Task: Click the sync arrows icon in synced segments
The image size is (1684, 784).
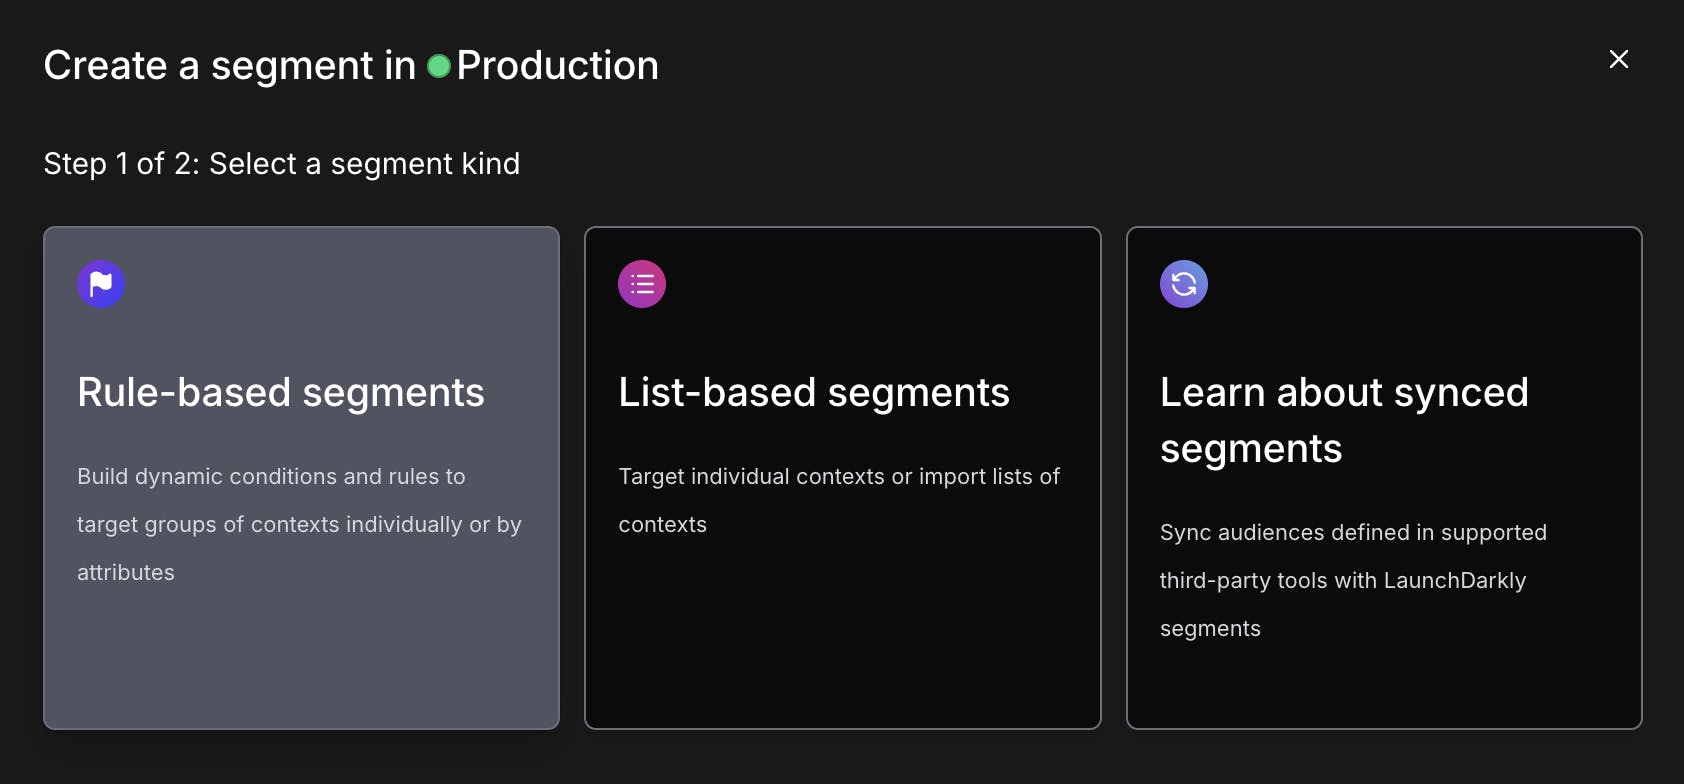Action: [1184, 284]
